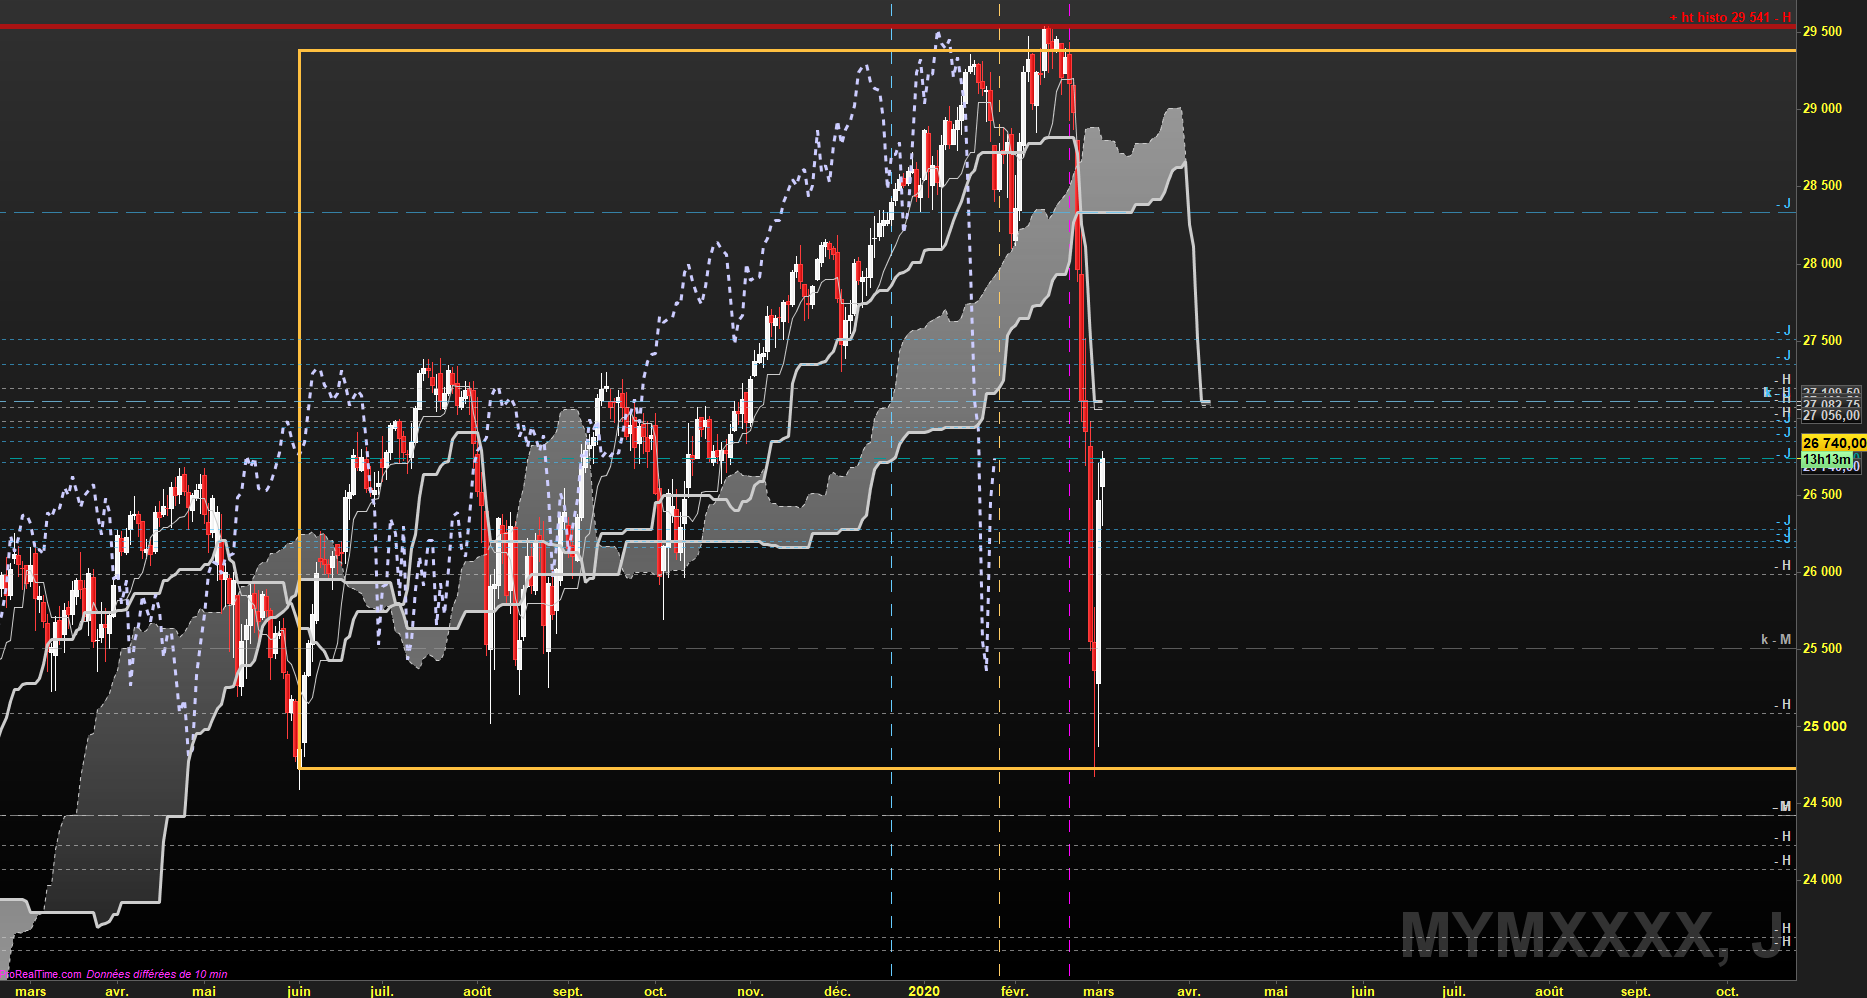Click the 27 500 price axis label
This screenshot has height=998, width=1867.
[1822, 341]
